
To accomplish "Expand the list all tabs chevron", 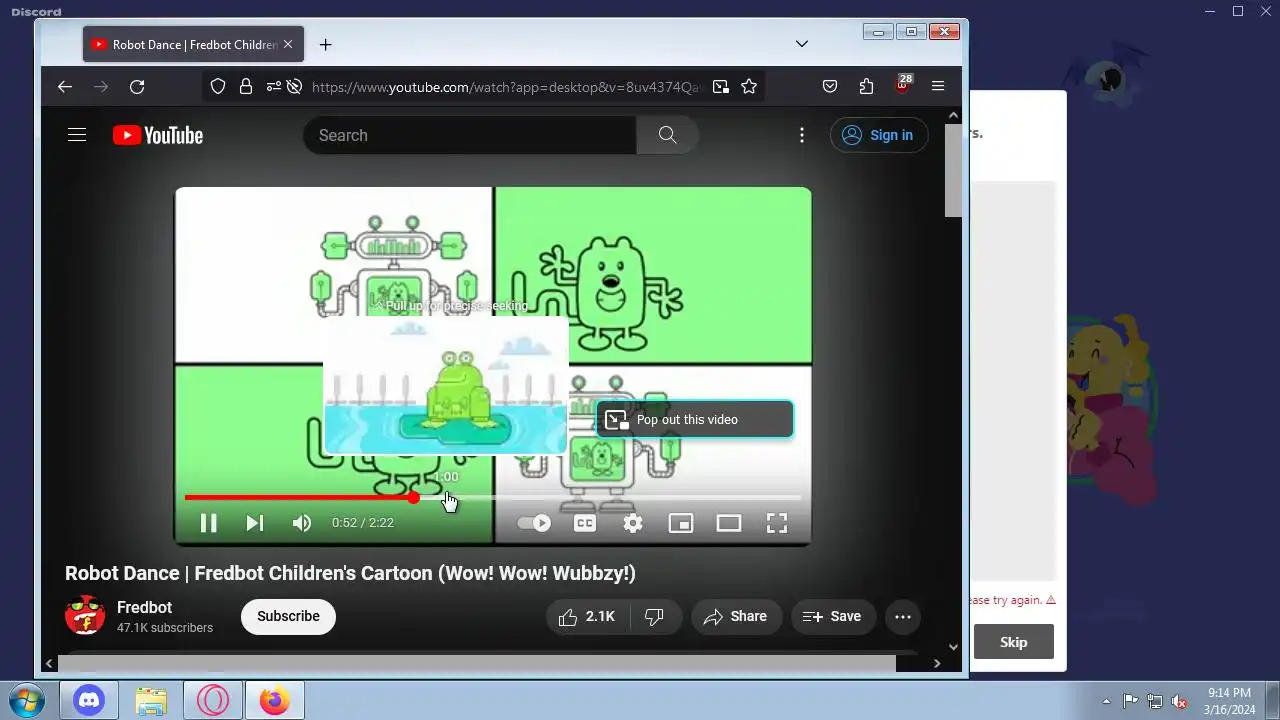I will pyautogui.click(x=802, y=44).
